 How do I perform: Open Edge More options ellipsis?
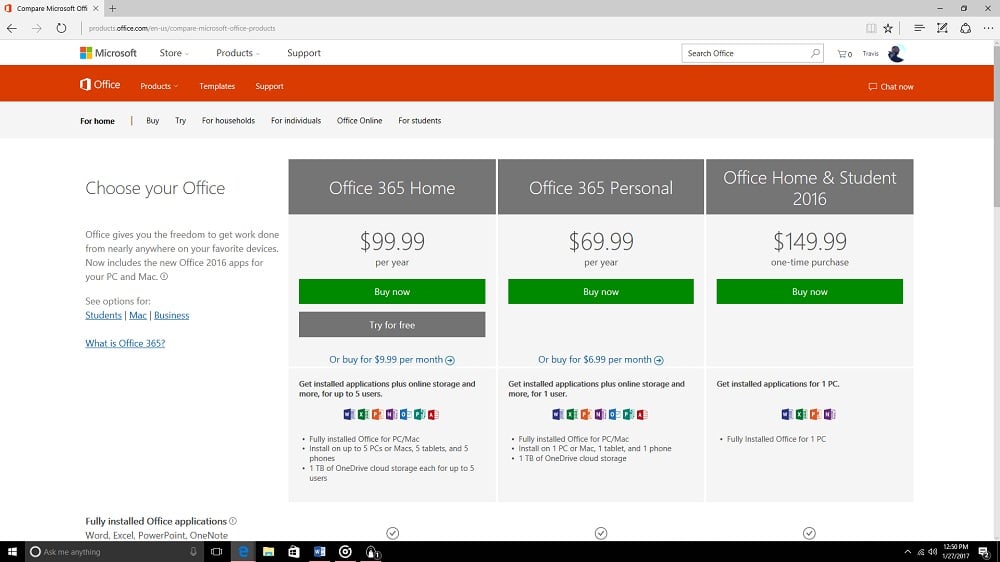pyautogui.click(x=988, y=28)
